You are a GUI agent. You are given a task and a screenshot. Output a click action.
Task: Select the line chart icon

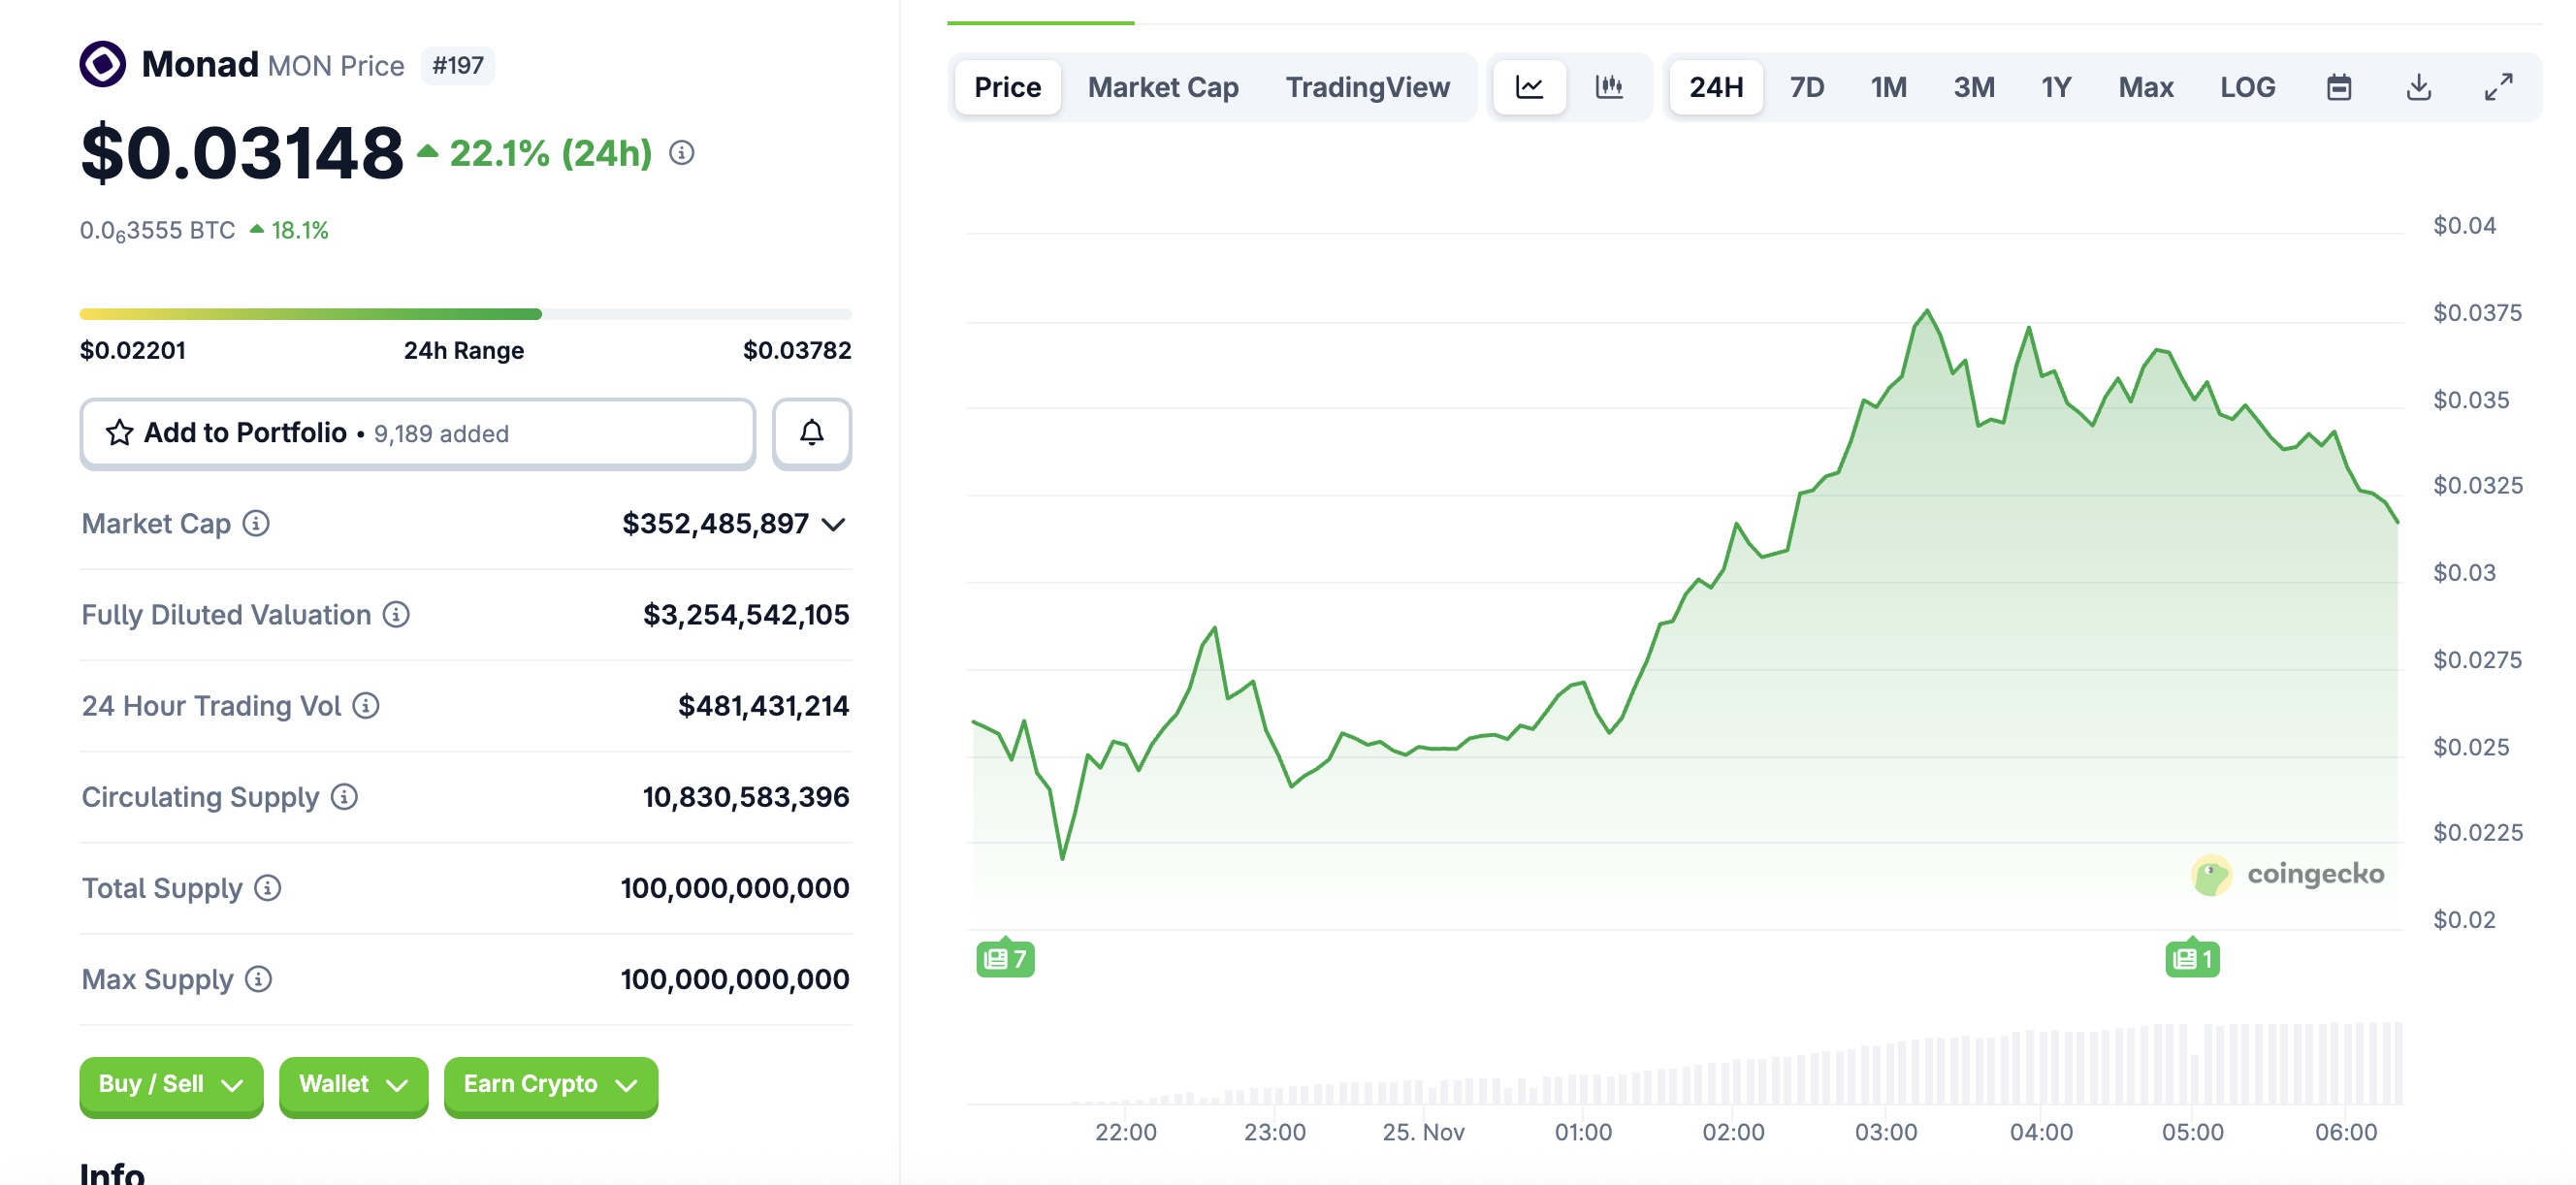click(1530, 86)
